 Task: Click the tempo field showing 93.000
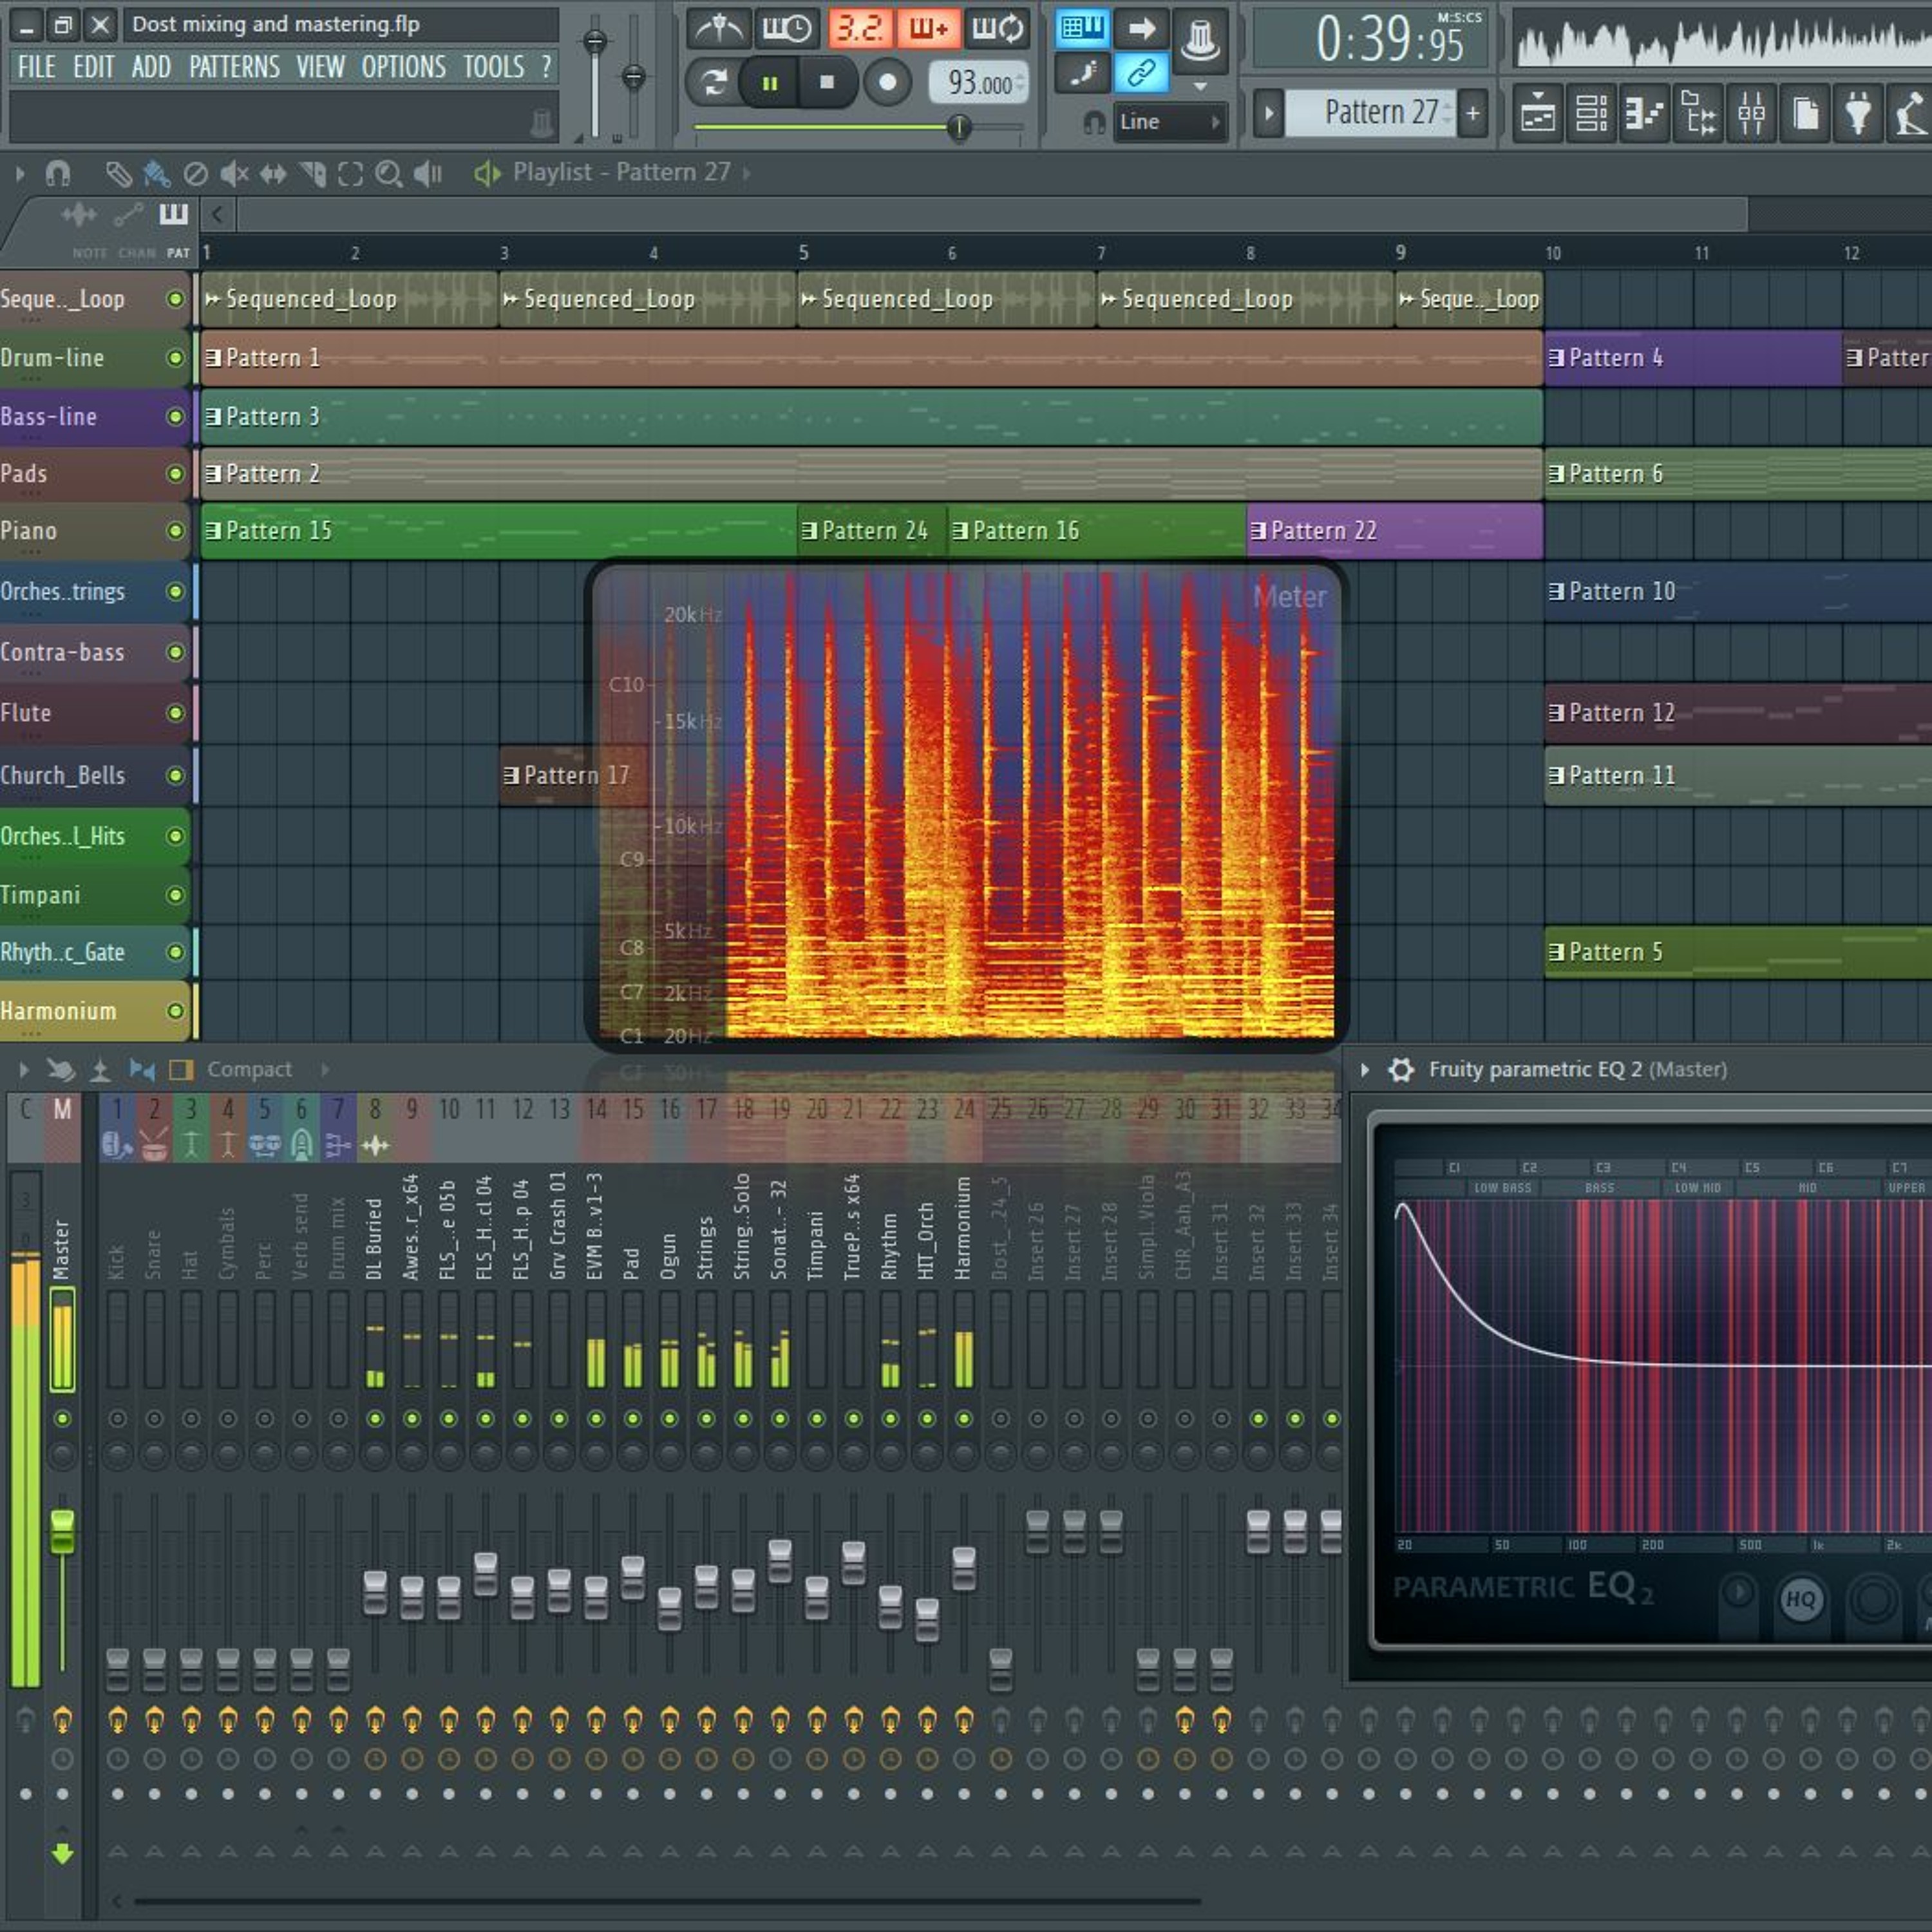(x=979, y=83)
